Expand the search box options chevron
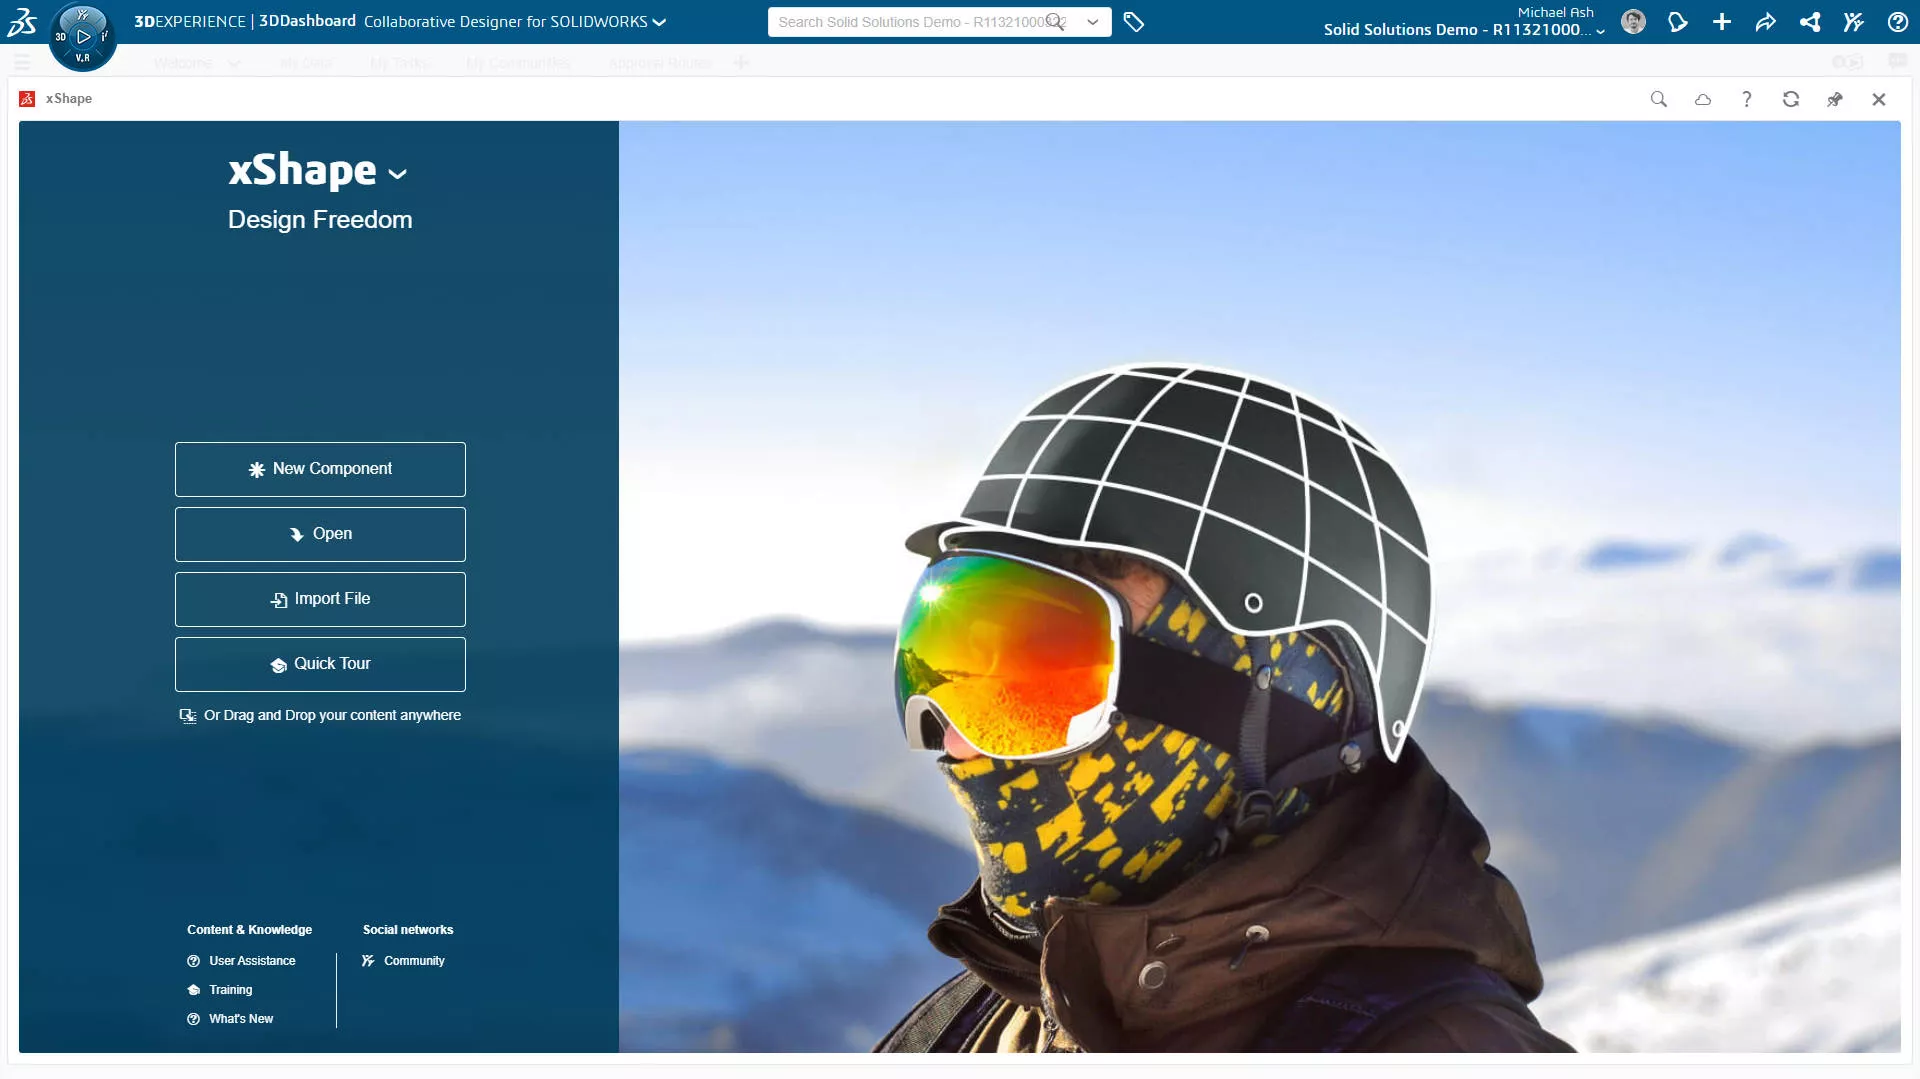Viewport: 1920px width, 1079px height. pos(1092,22)
